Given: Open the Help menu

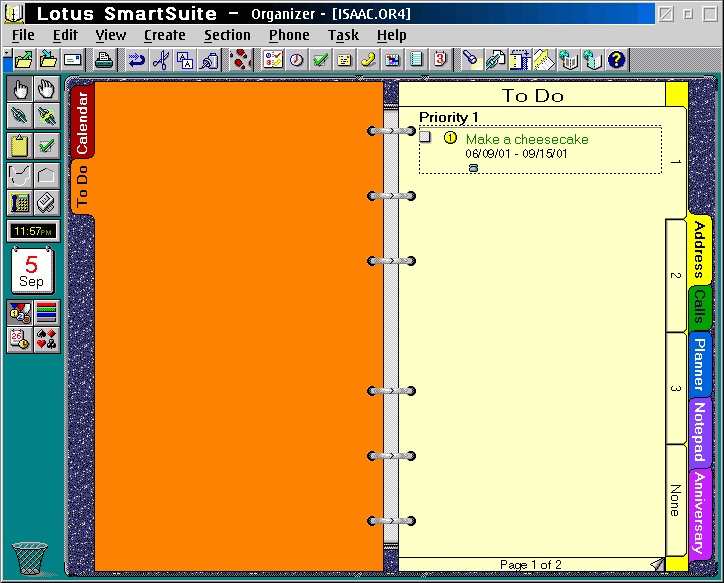Looking at the screenshot, I should click(392, 36).
